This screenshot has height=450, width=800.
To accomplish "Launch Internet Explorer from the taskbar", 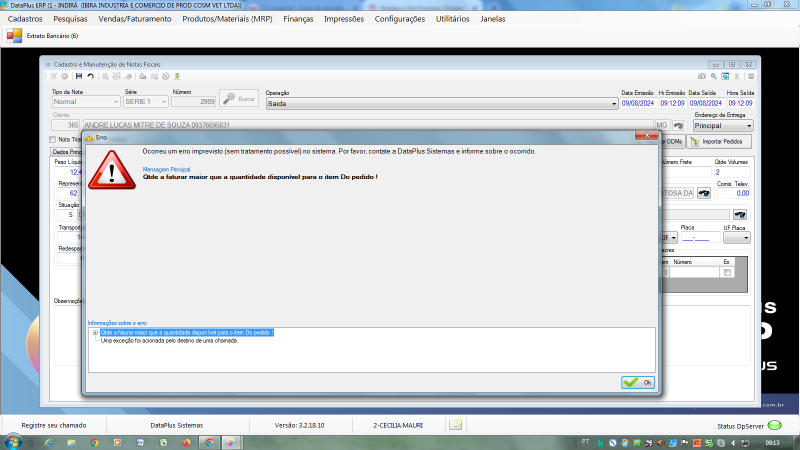I will (48, 442).
